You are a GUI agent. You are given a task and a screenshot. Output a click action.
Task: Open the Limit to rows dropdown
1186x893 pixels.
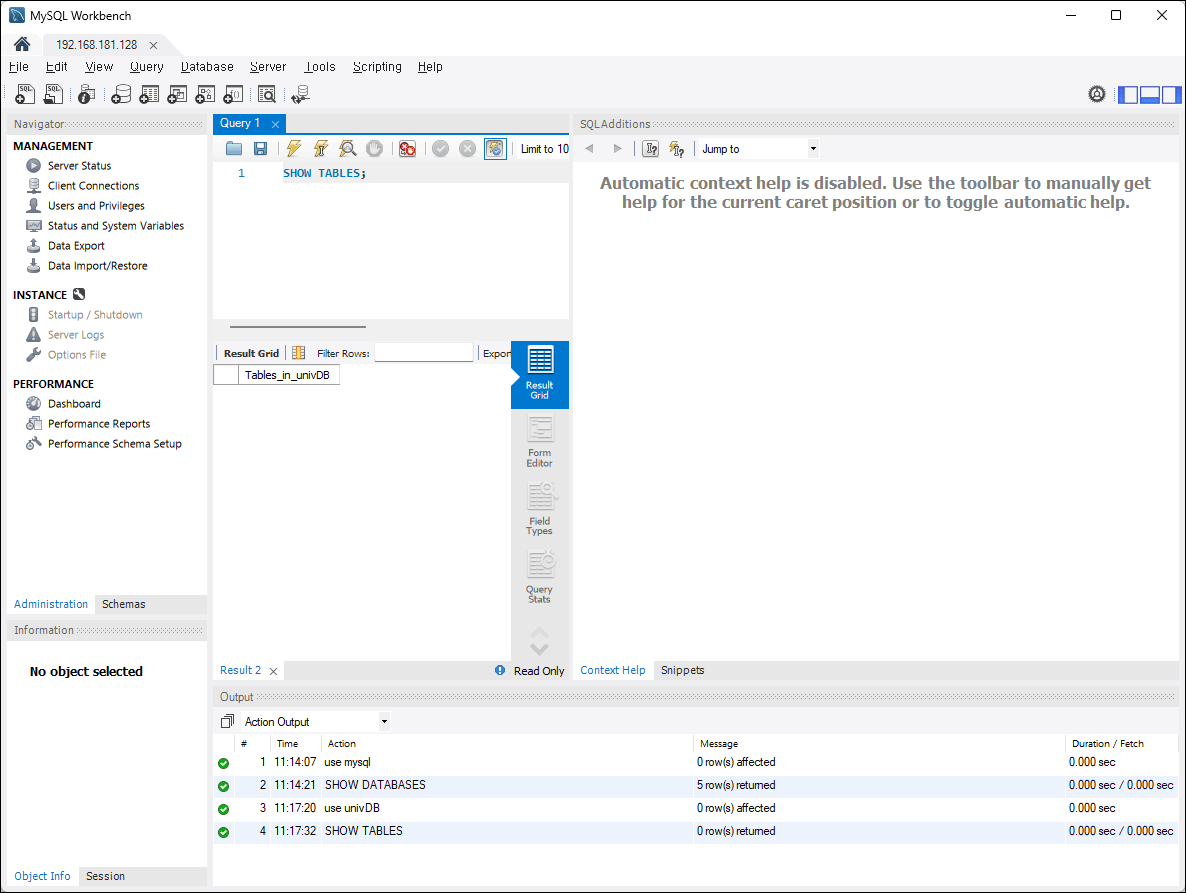coord(544,149)
